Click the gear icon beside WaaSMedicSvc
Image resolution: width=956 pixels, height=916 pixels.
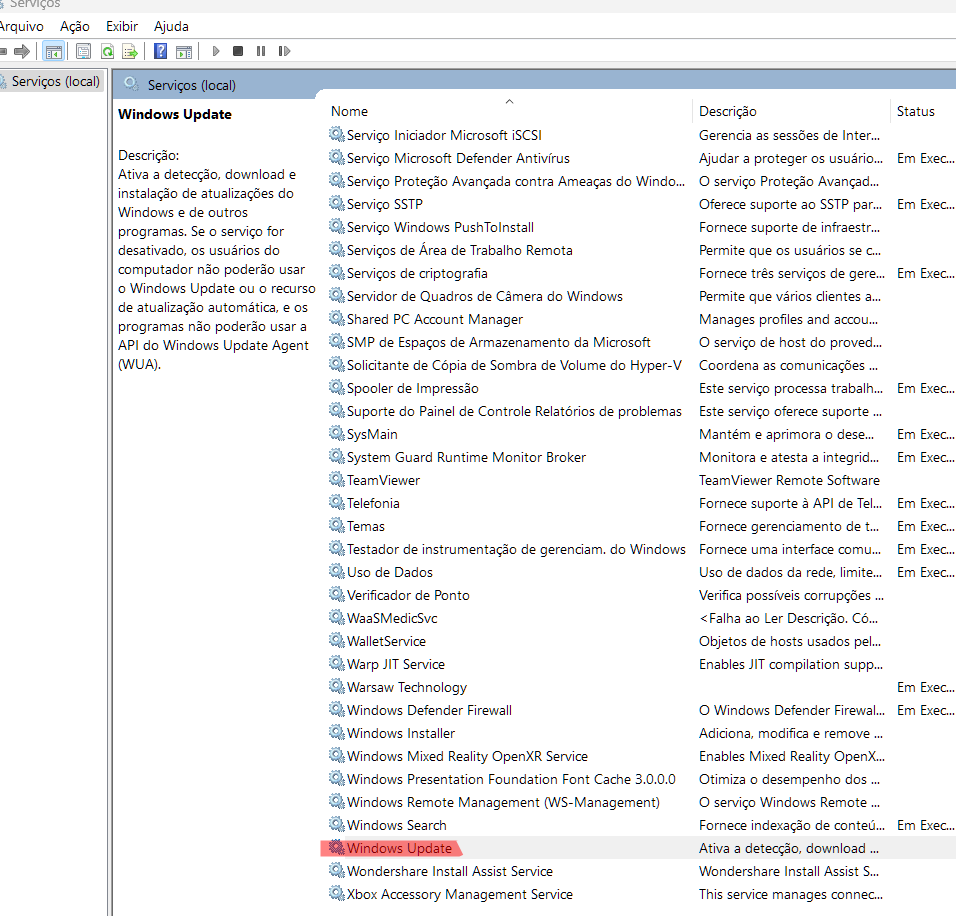coord(337,617)
